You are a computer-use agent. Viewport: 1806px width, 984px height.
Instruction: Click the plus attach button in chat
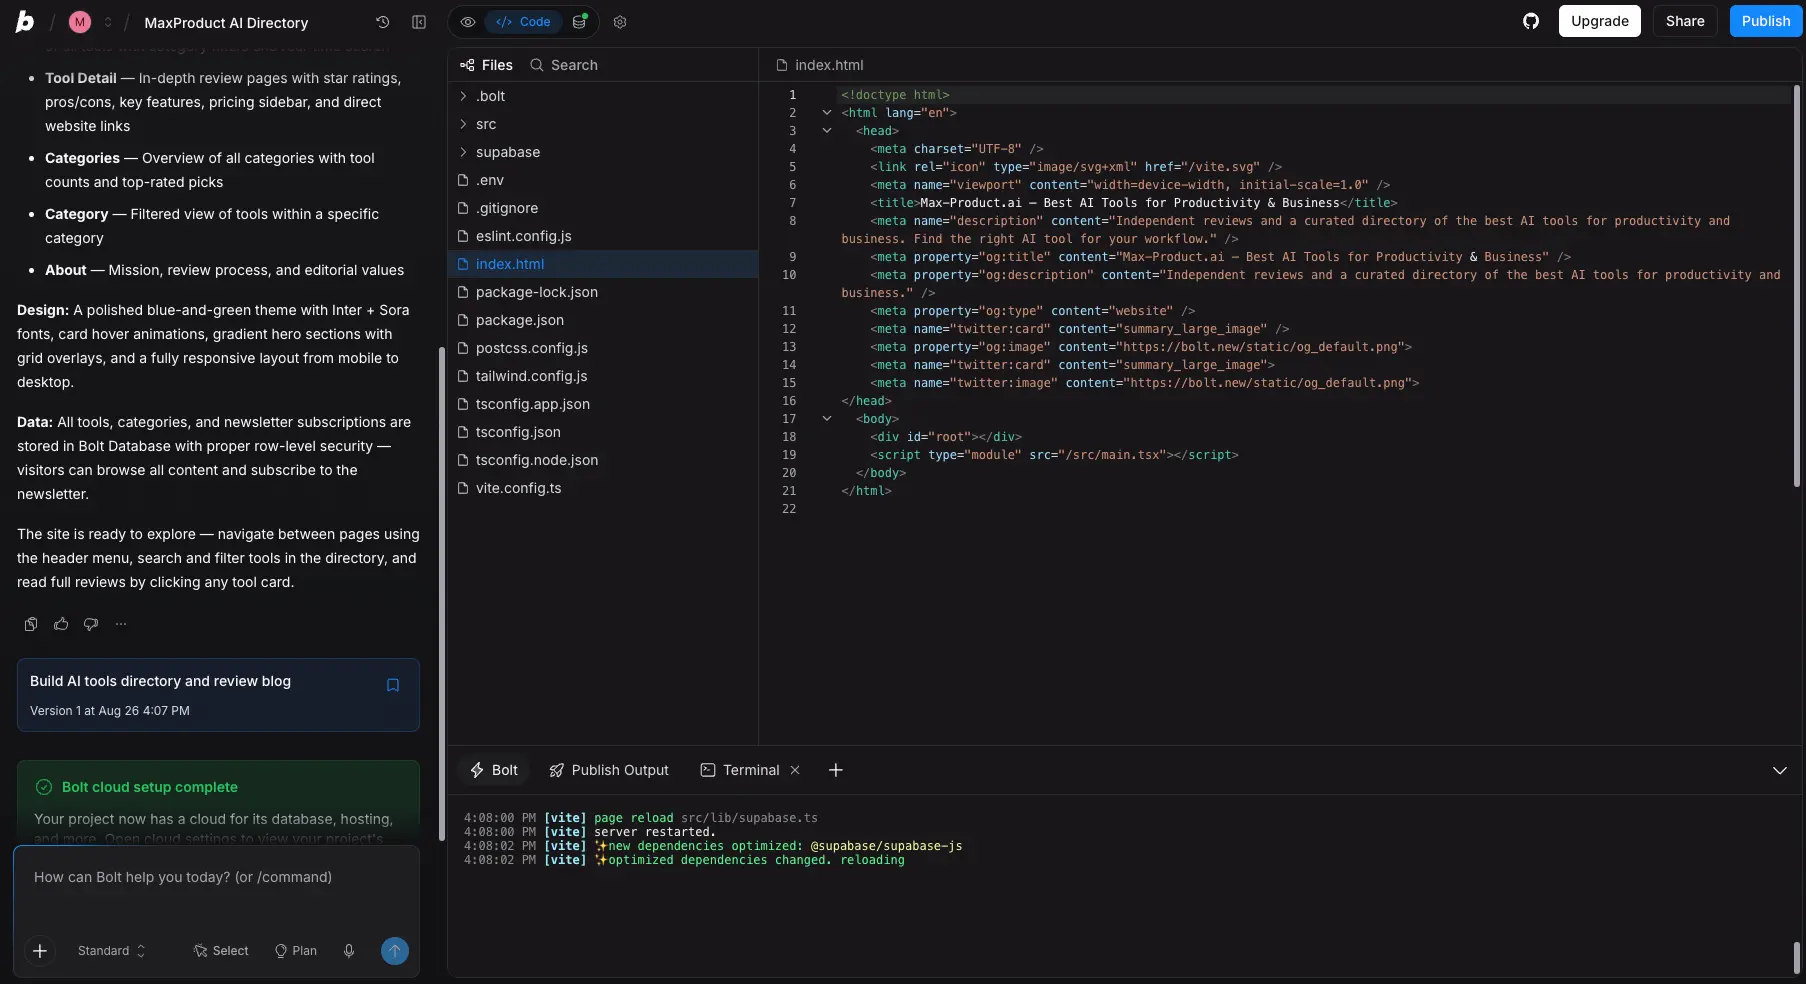coord(40,951)
